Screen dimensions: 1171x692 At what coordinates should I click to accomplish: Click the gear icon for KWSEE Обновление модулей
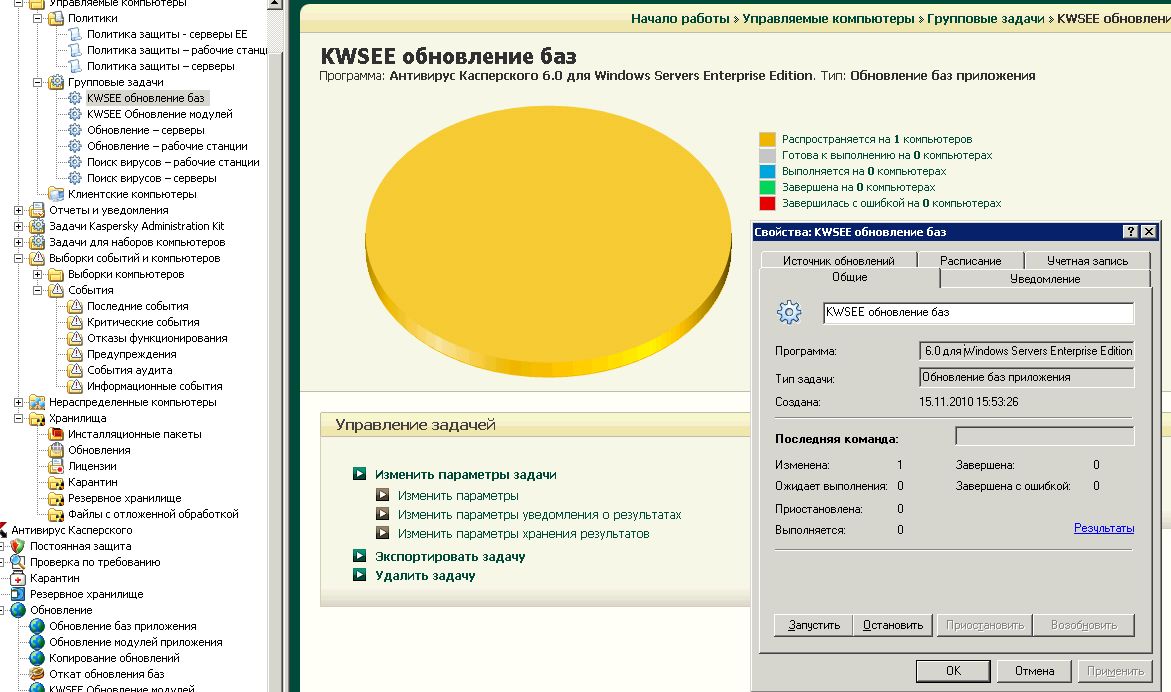pyautogui.click(x=75, y=113)
